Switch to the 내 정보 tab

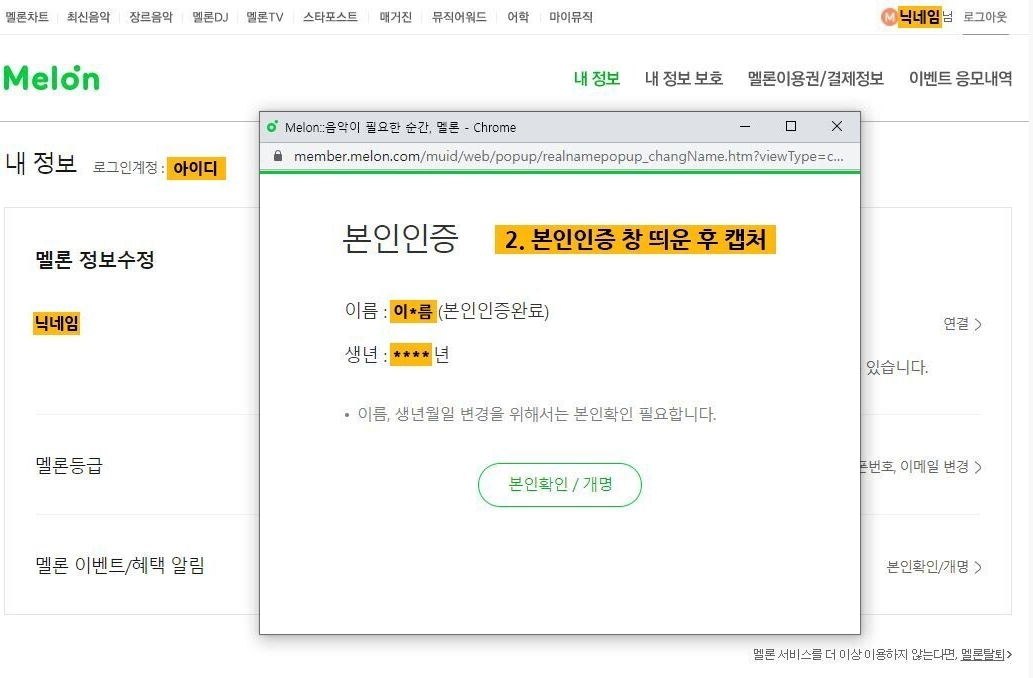tap(597, 78)
